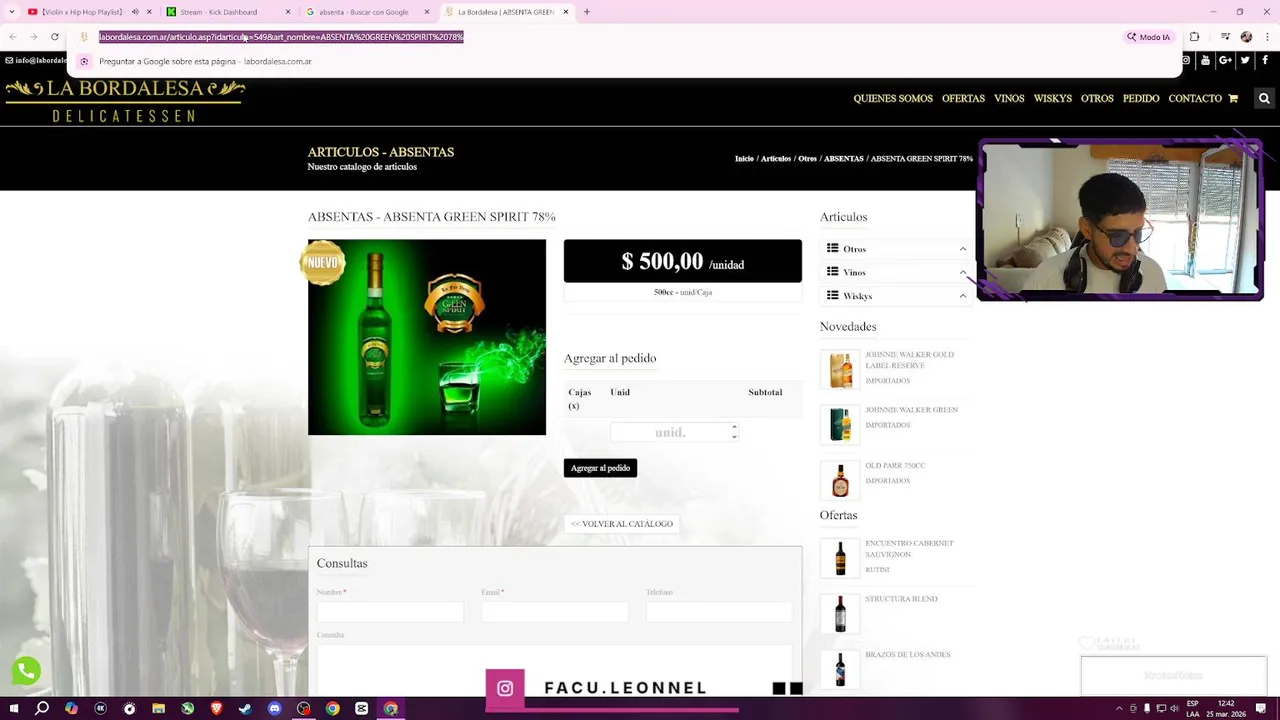
Task: Open the Twitter social icon in the header
Action: [1245, 60]
